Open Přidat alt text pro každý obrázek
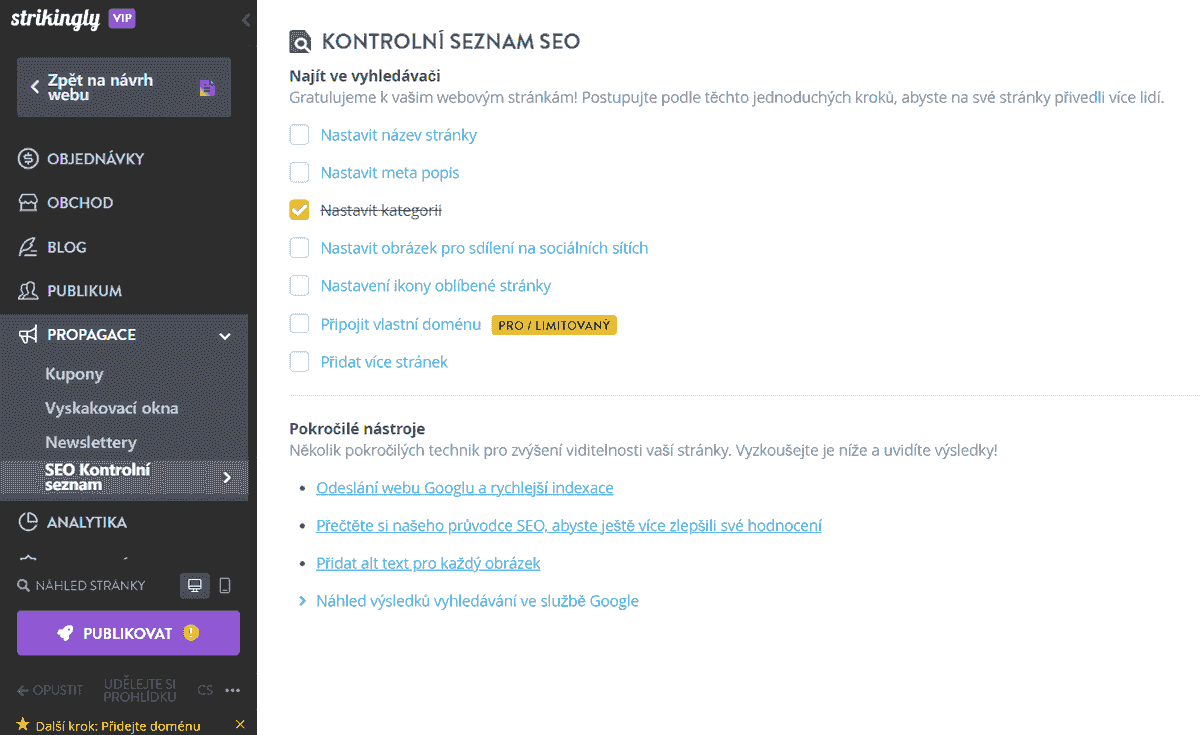 (x=428, y=563)
